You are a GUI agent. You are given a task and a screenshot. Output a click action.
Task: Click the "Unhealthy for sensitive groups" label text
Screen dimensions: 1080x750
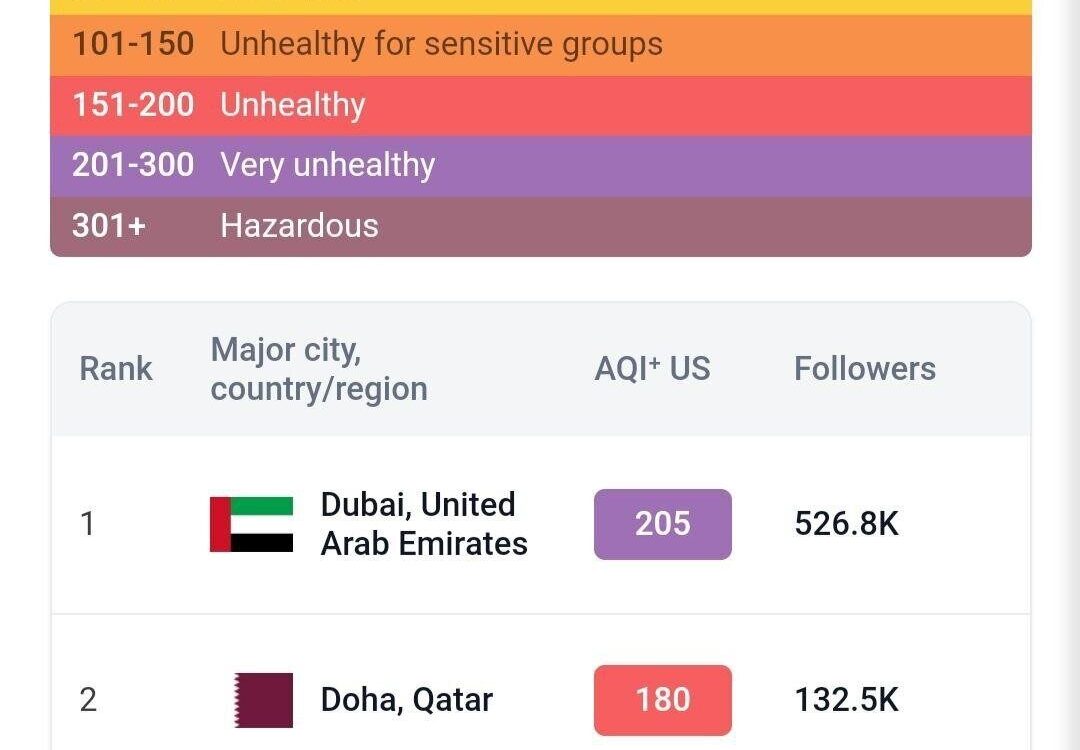[x=442, y=44]
